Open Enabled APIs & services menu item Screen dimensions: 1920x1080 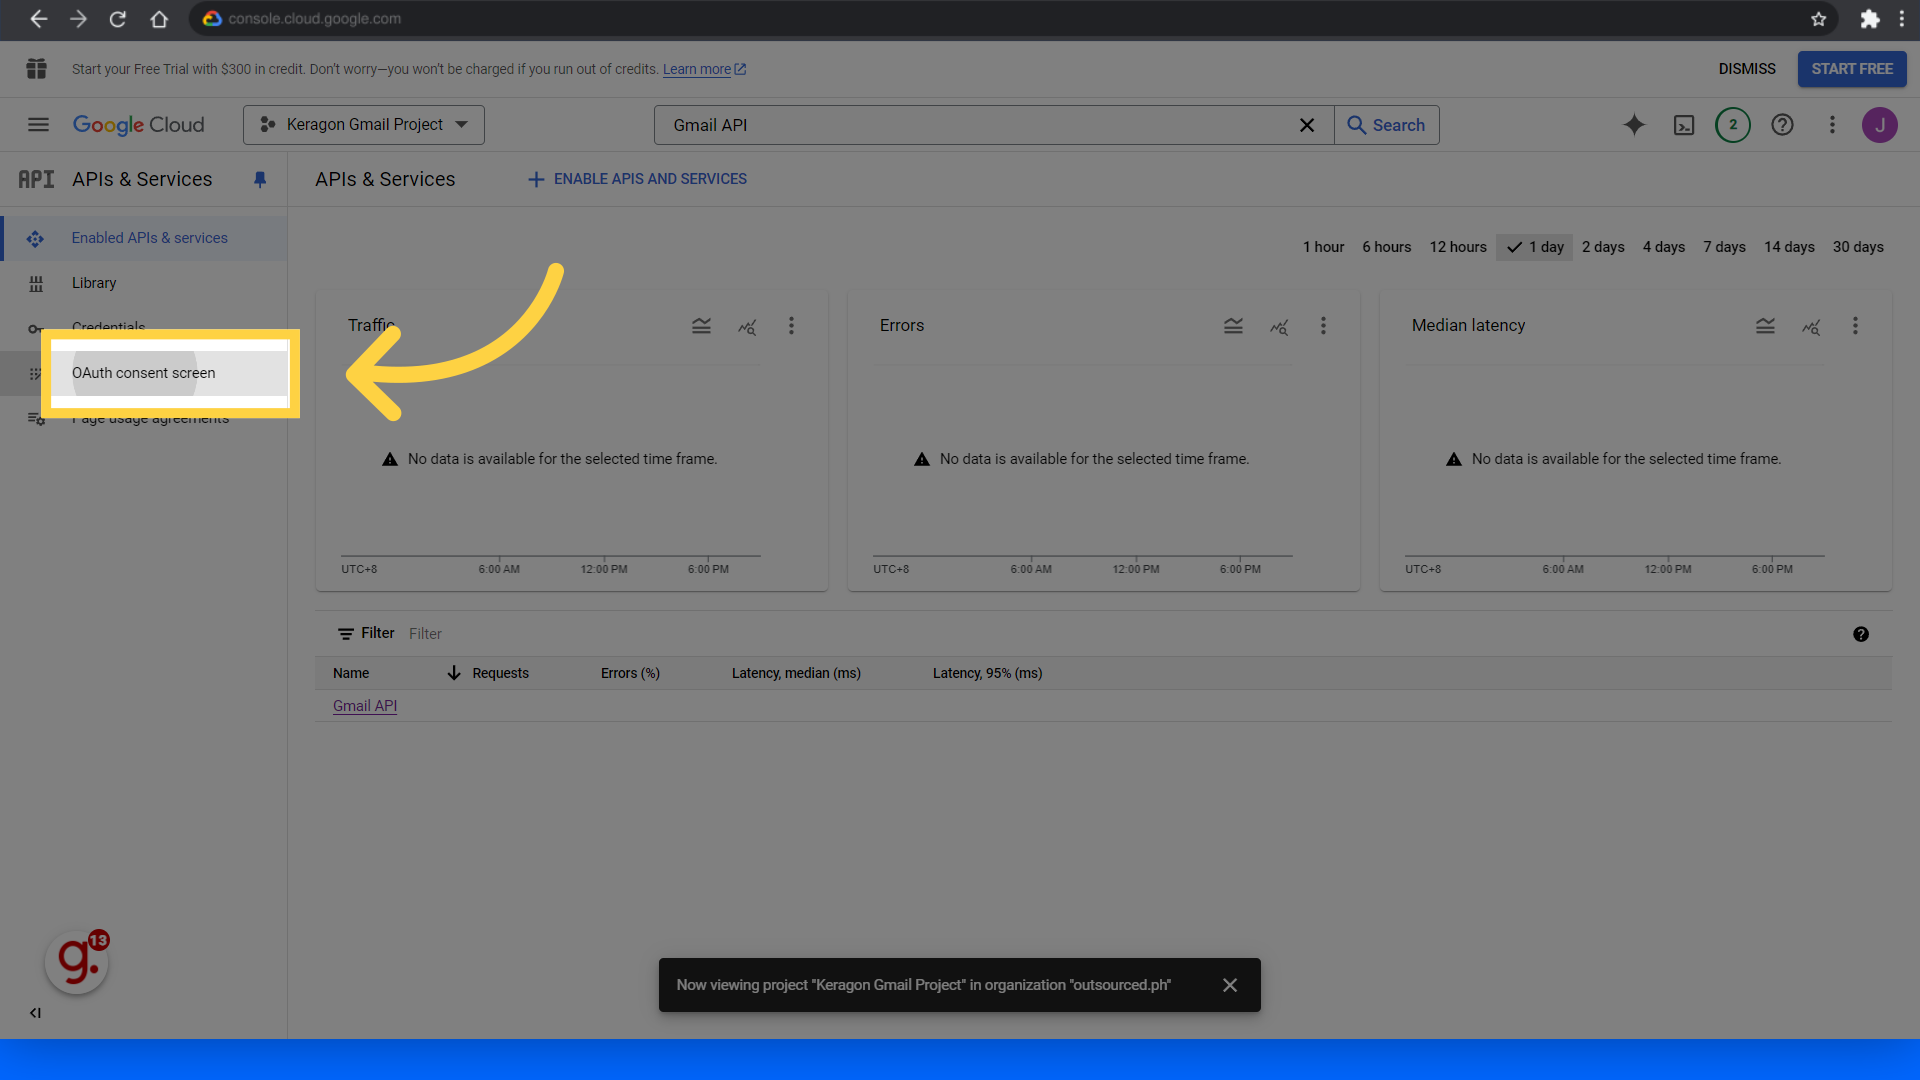(x=144, y=238)
